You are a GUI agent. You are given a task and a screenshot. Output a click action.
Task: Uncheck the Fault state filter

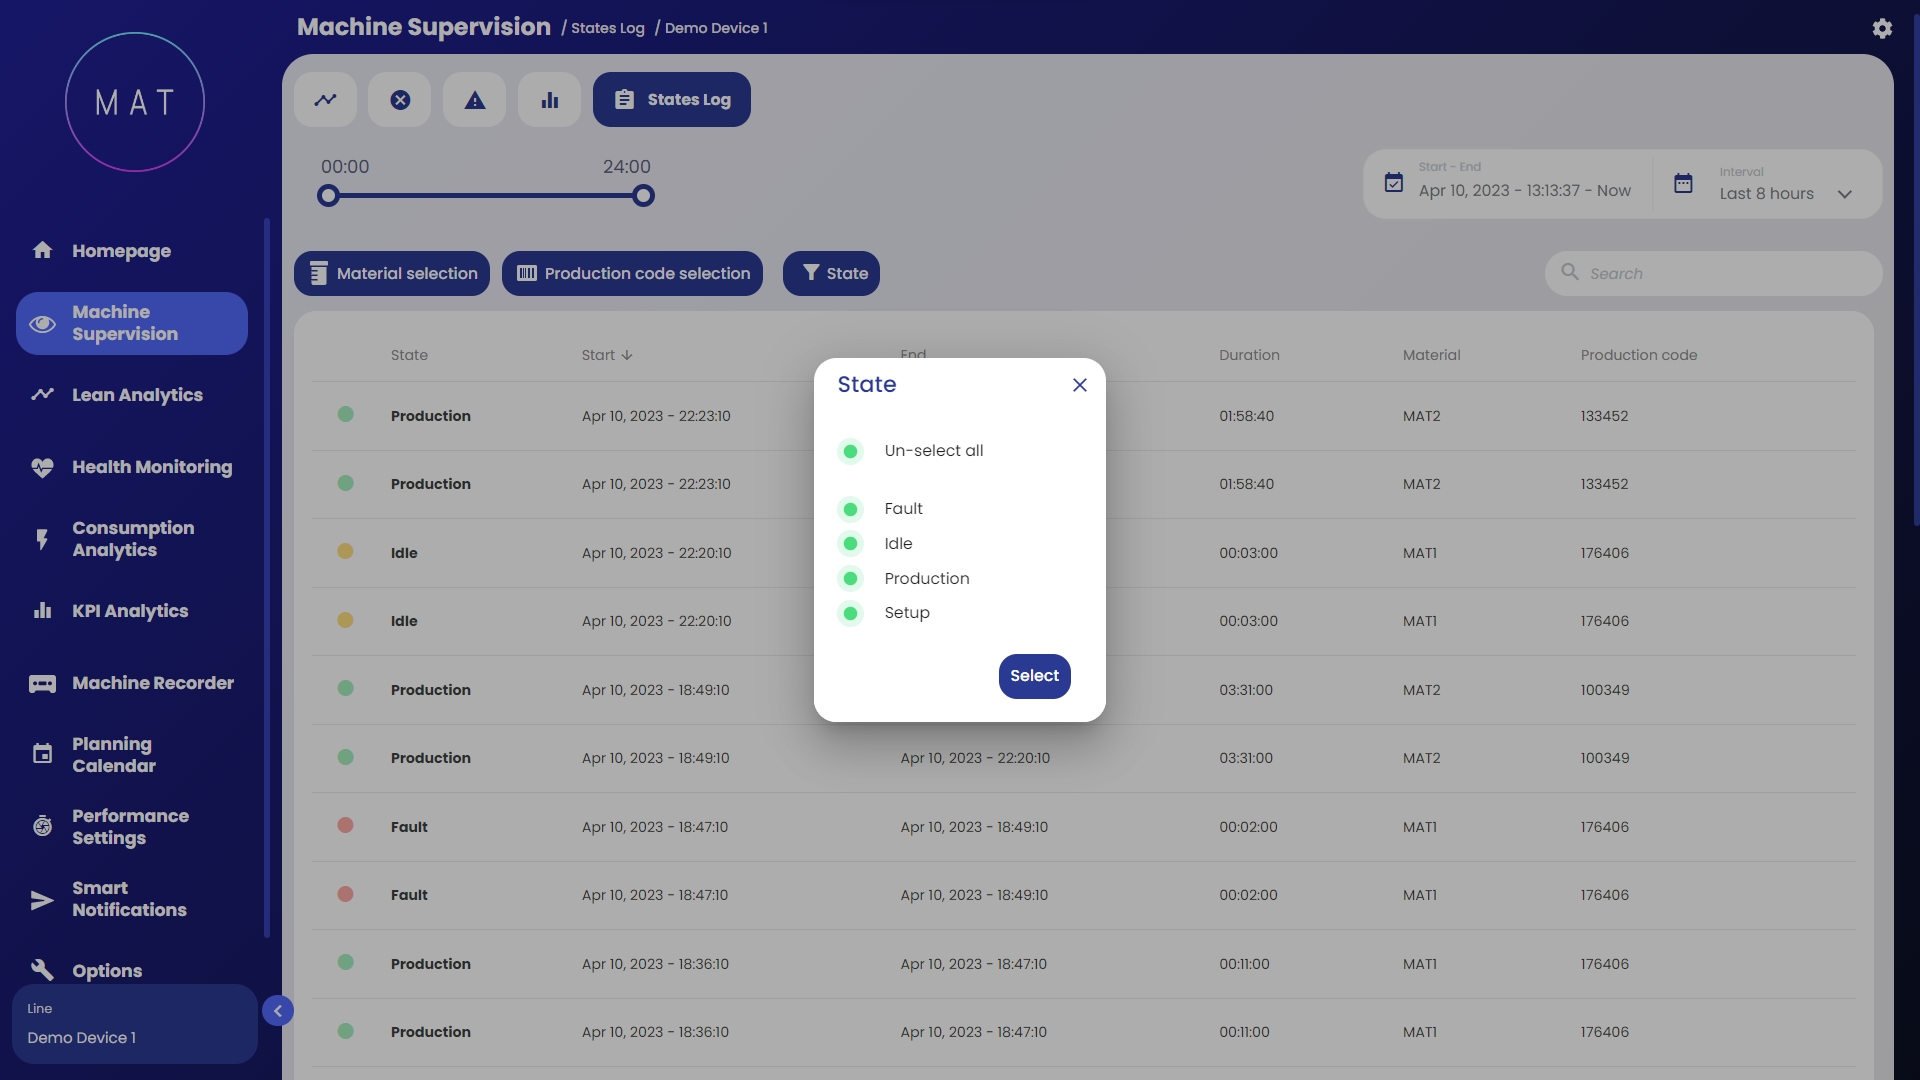click(x=850, y=509)
